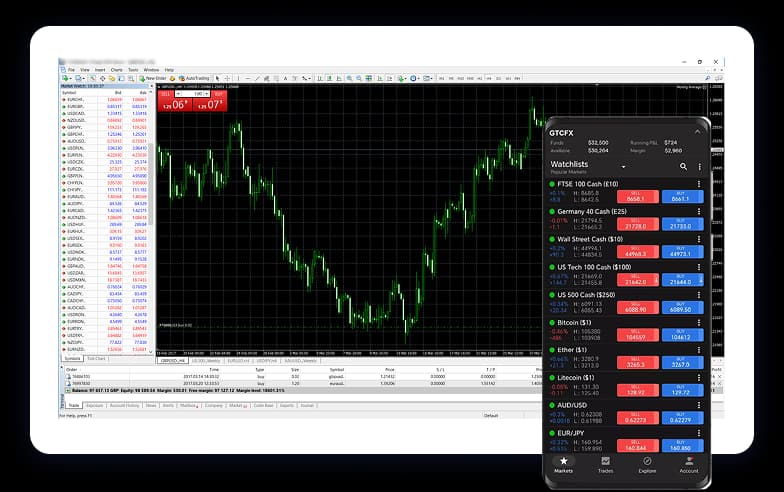Open Germany 40 Cash row options menu
This screenshot has width=784, height=492.
click(x=699, y=212)
